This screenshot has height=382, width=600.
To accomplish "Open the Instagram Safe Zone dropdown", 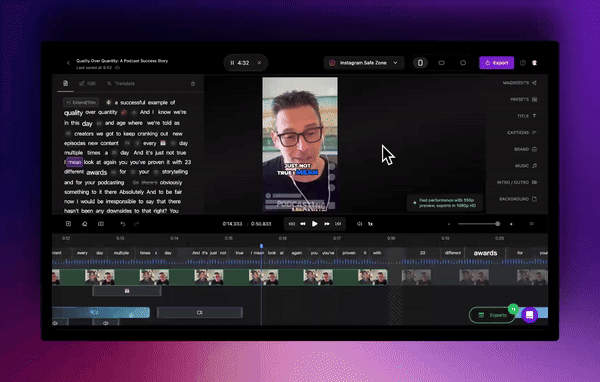I will [364, 63].
